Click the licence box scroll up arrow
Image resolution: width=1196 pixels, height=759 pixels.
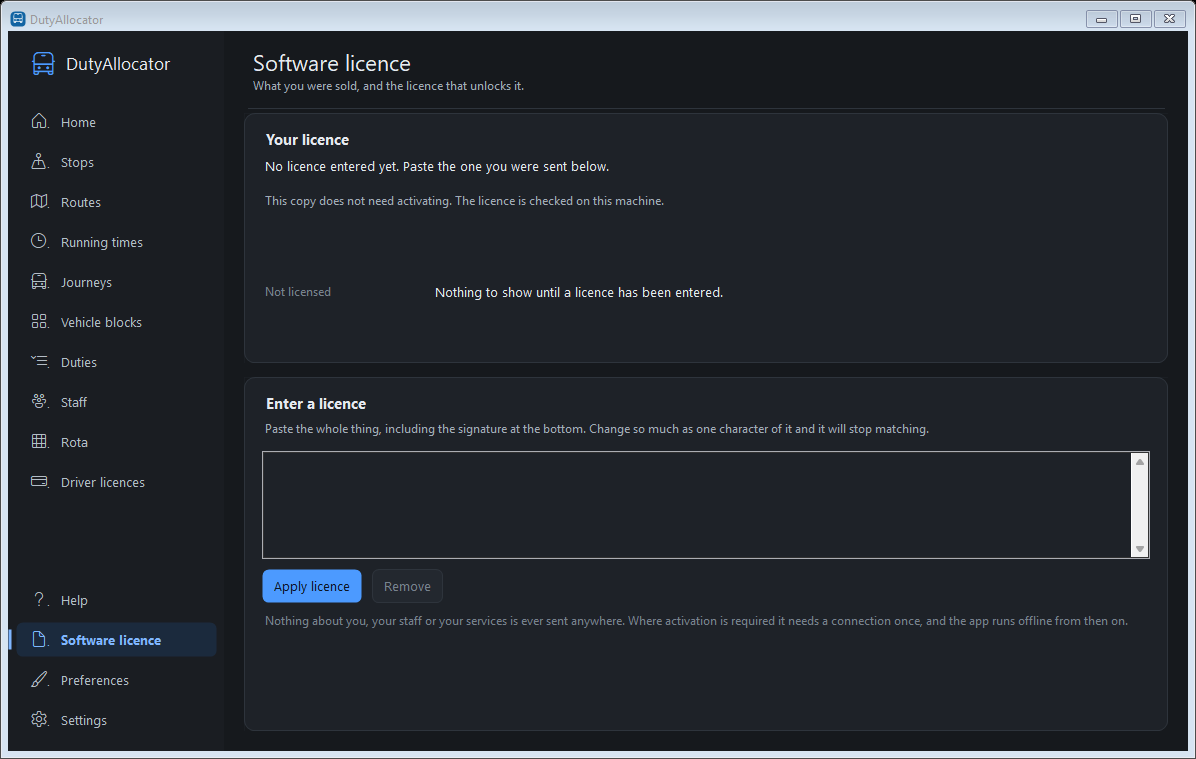1140,462
